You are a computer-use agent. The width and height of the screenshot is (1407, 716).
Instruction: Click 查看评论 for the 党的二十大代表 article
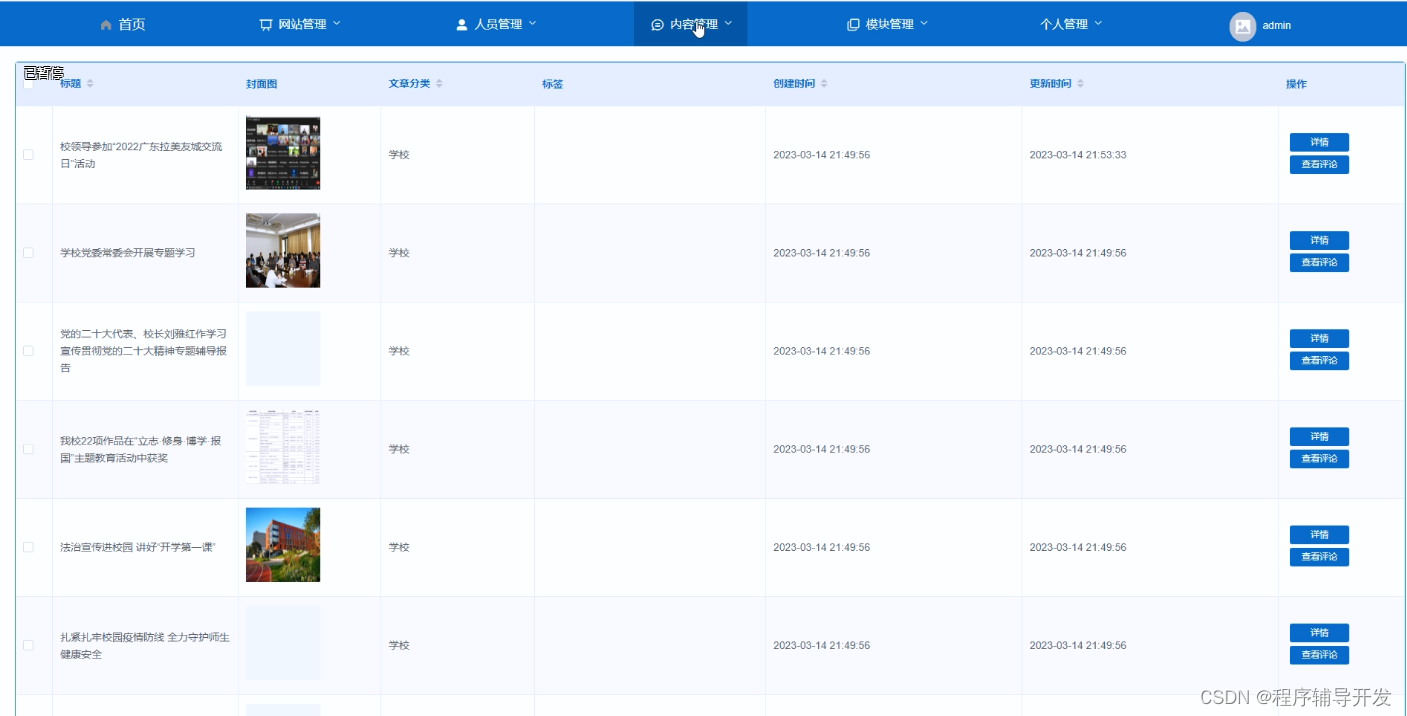[1319, 360]
